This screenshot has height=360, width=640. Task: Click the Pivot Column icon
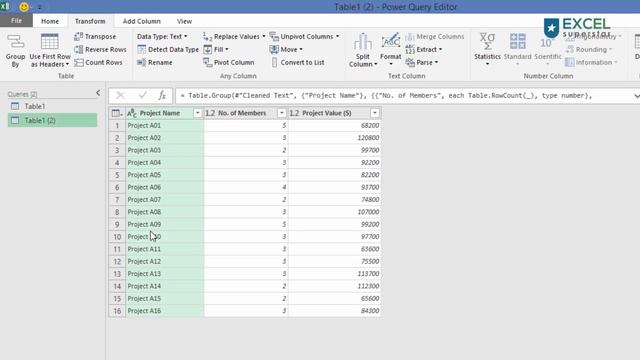click(207, 62)
